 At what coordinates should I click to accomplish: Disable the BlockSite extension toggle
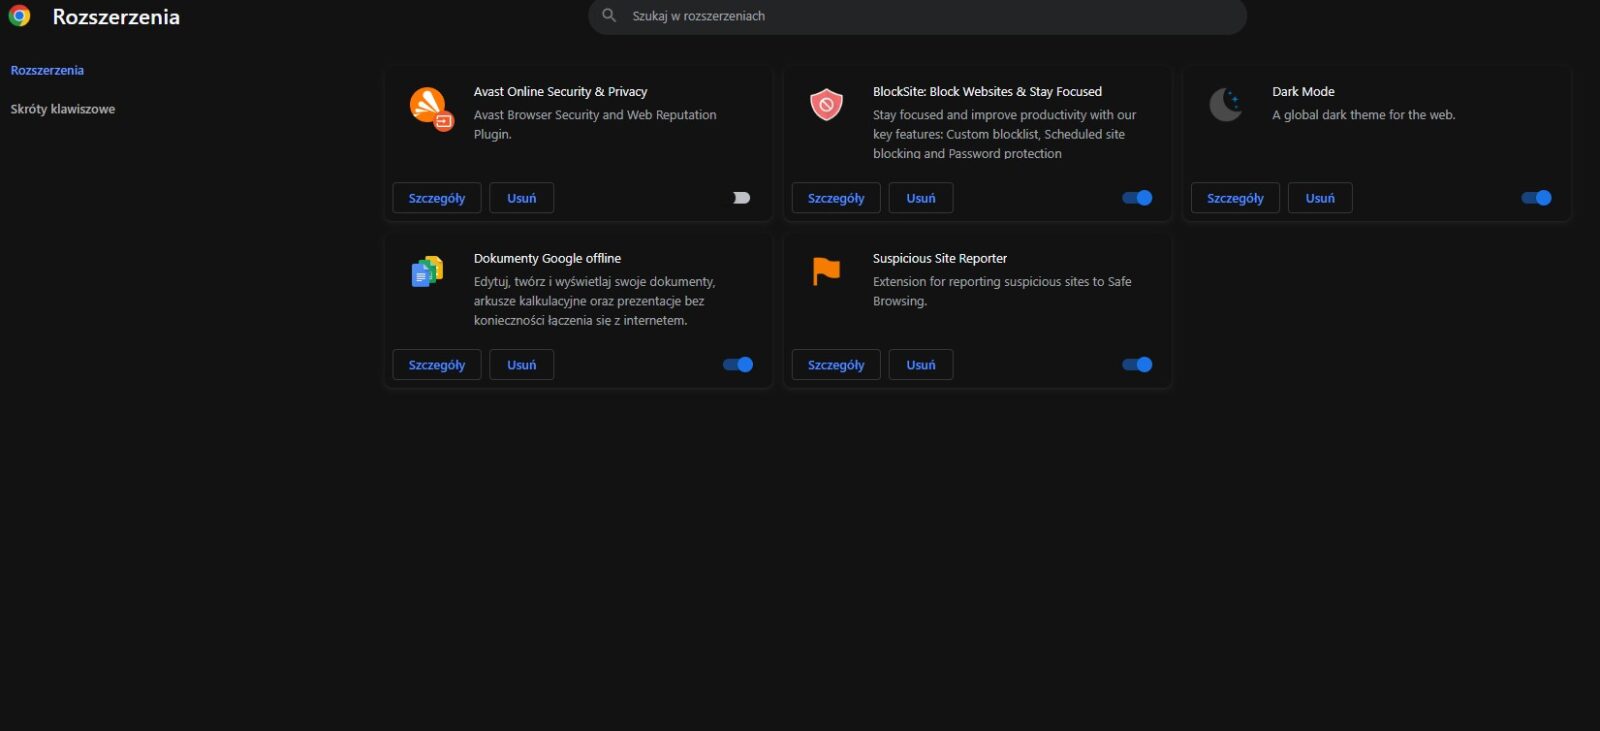click(1137, 198)
